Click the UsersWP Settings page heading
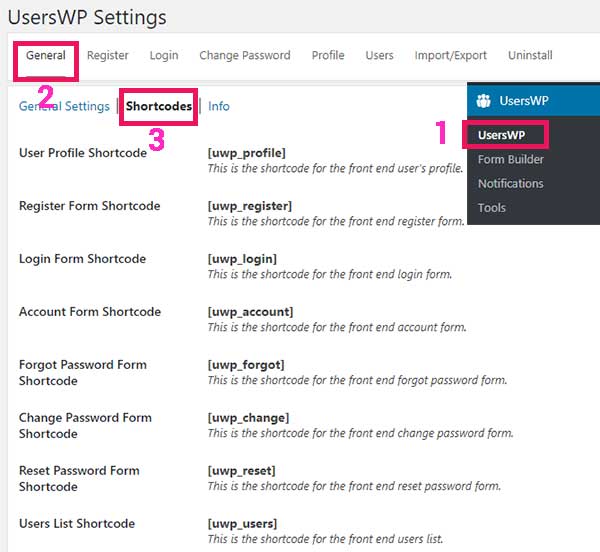The image size is (600, 552). [x=87, y=18]
